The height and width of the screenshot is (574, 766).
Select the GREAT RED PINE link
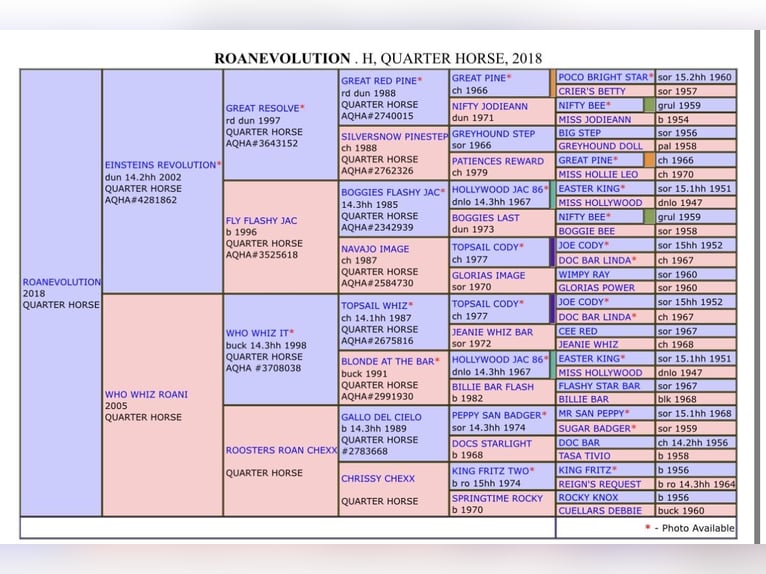point(379,81)
